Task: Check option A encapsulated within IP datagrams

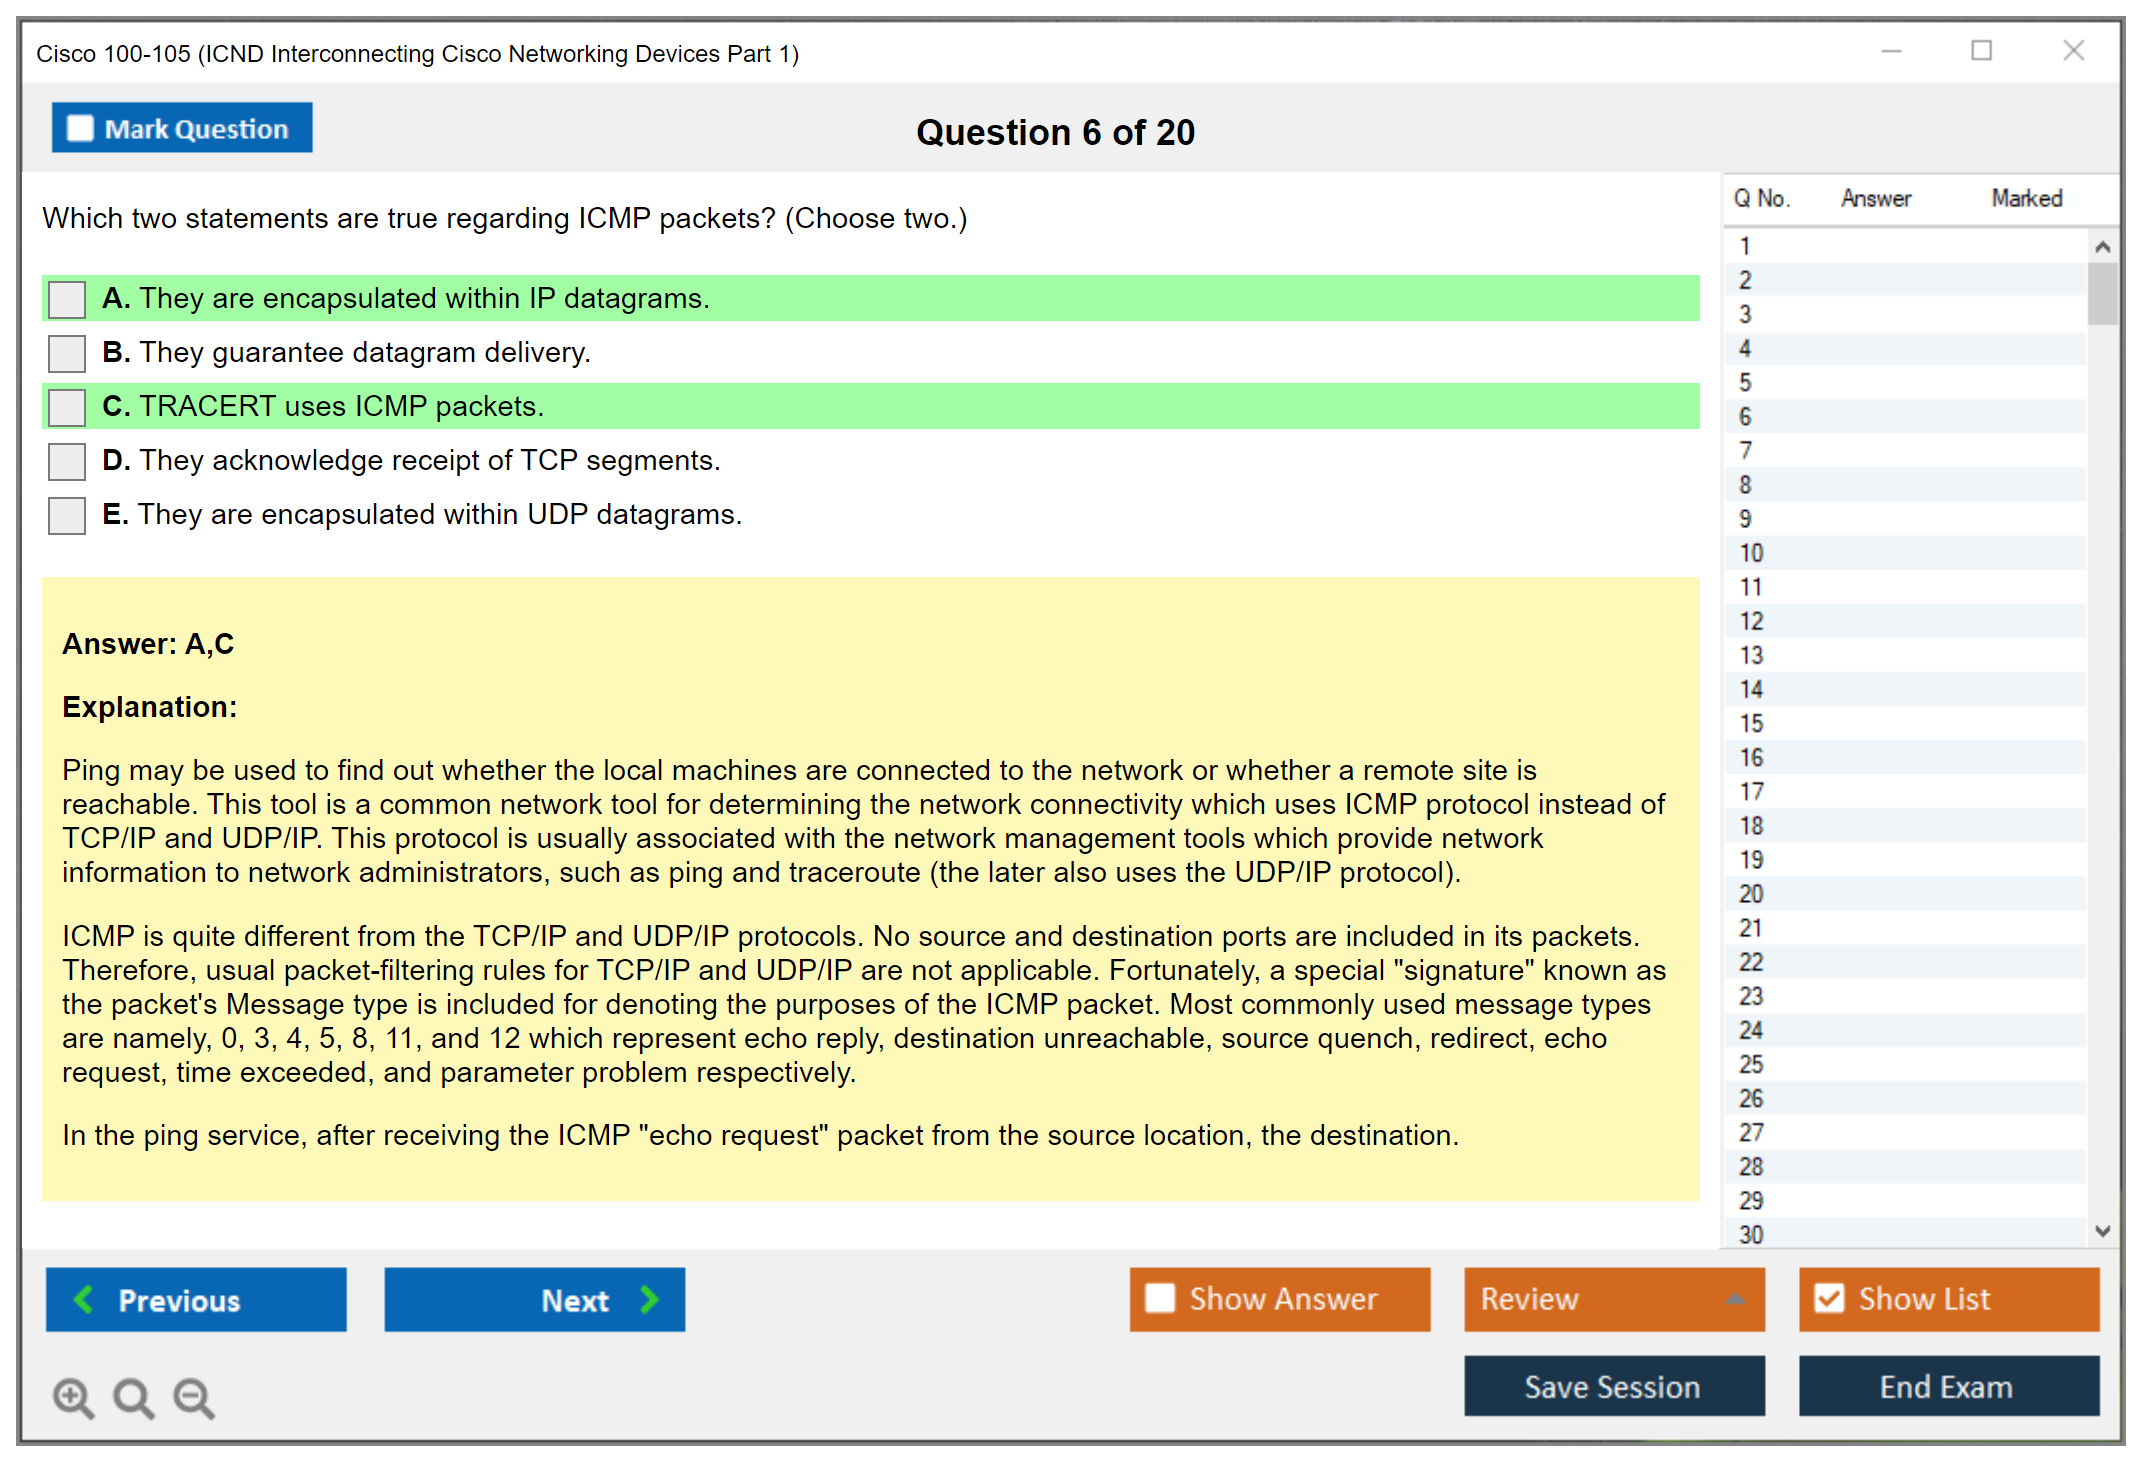Action: click(x=67, y=298)
